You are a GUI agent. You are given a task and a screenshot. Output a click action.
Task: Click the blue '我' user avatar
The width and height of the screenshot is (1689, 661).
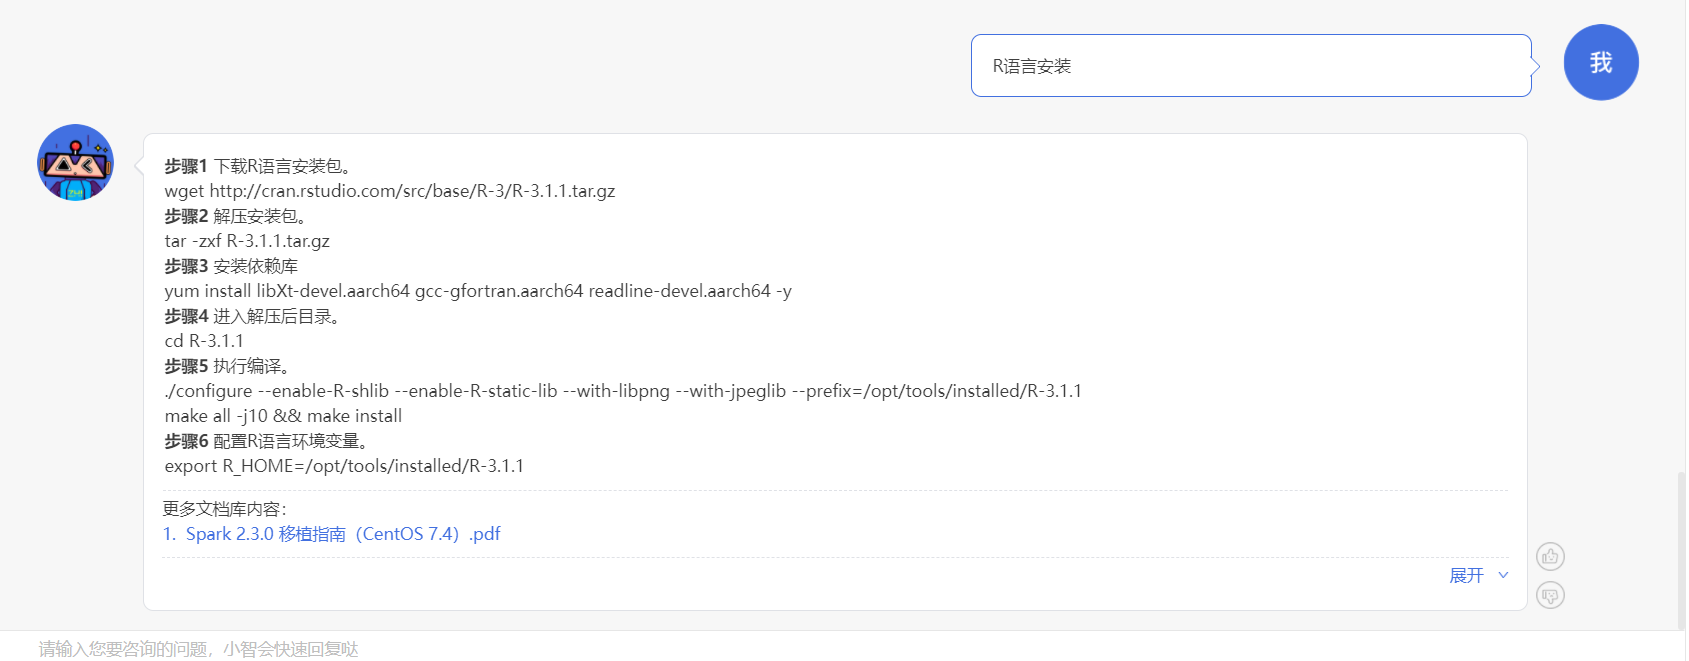click(1600, 63)
